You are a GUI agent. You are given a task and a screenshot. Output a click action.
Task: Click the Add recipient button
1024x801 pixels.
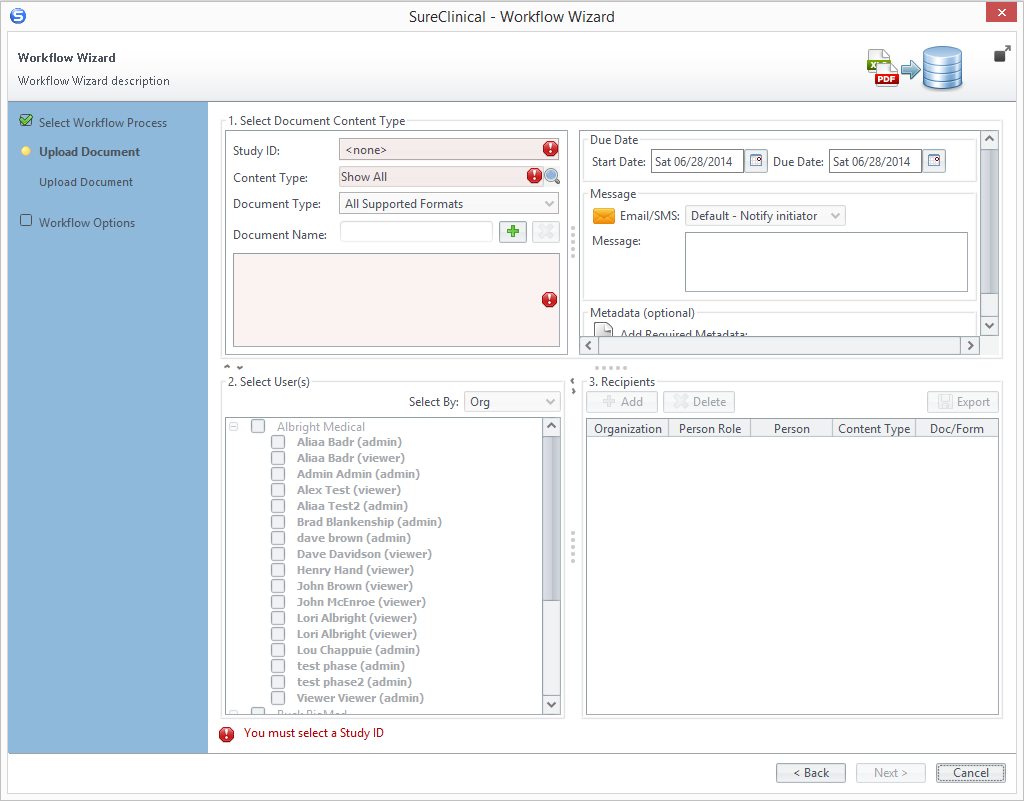coord(622,401)
